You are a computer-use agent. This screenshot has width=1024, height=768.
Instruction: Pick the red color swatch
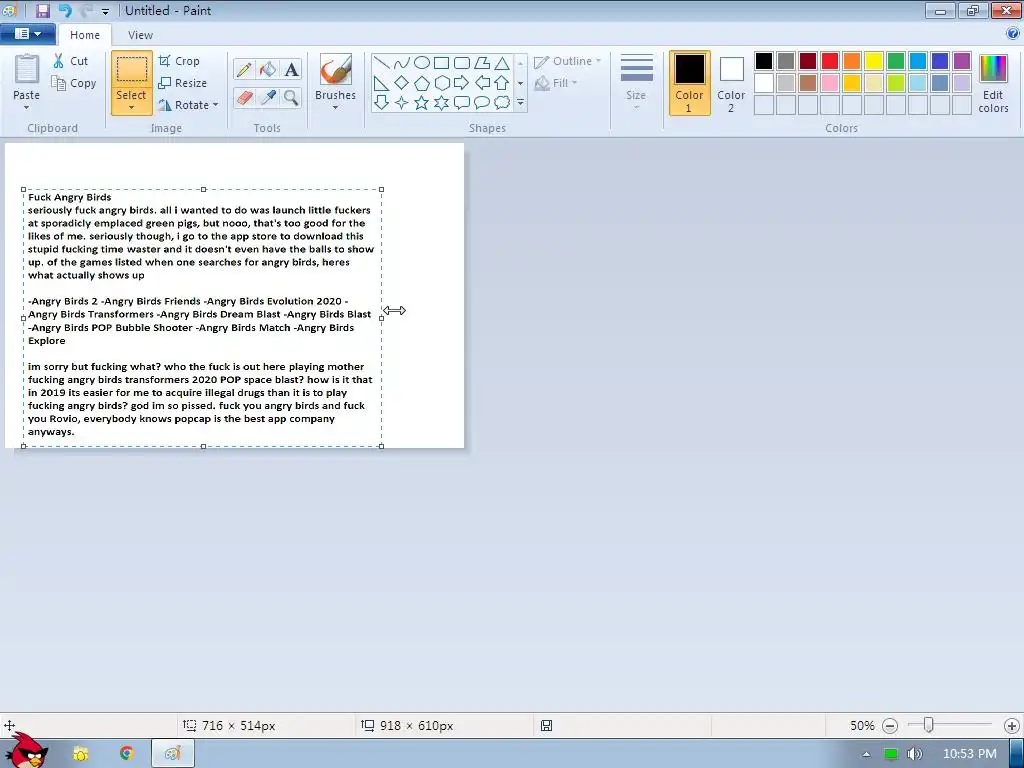click(x=830, y=61)
